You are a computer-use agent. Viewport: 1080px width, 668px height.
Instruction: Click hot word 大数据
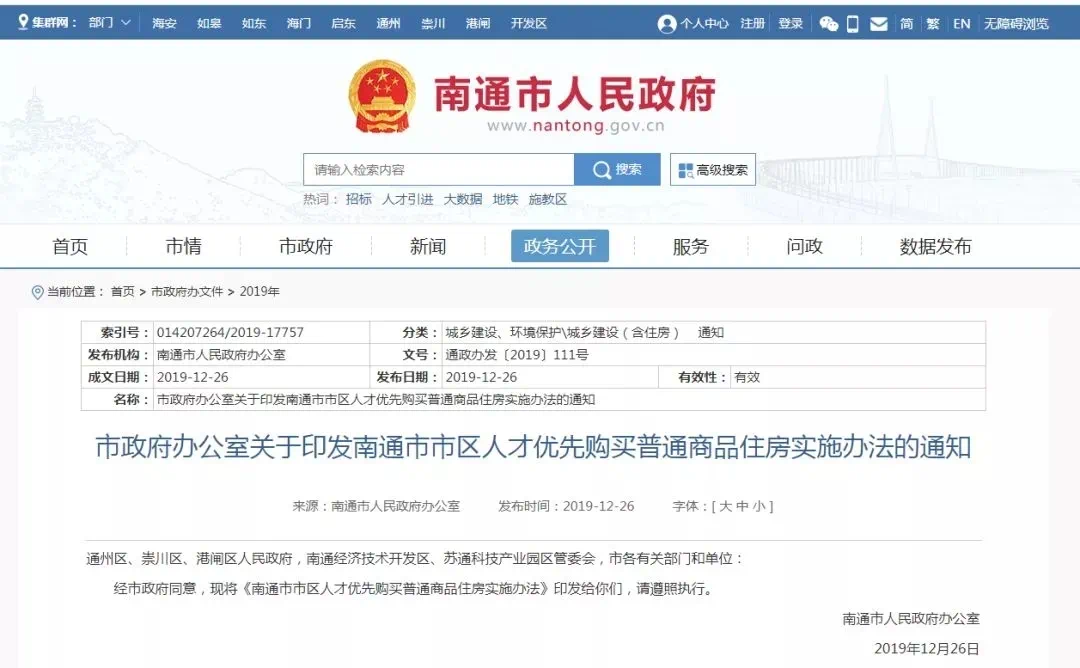pos(463,199)
